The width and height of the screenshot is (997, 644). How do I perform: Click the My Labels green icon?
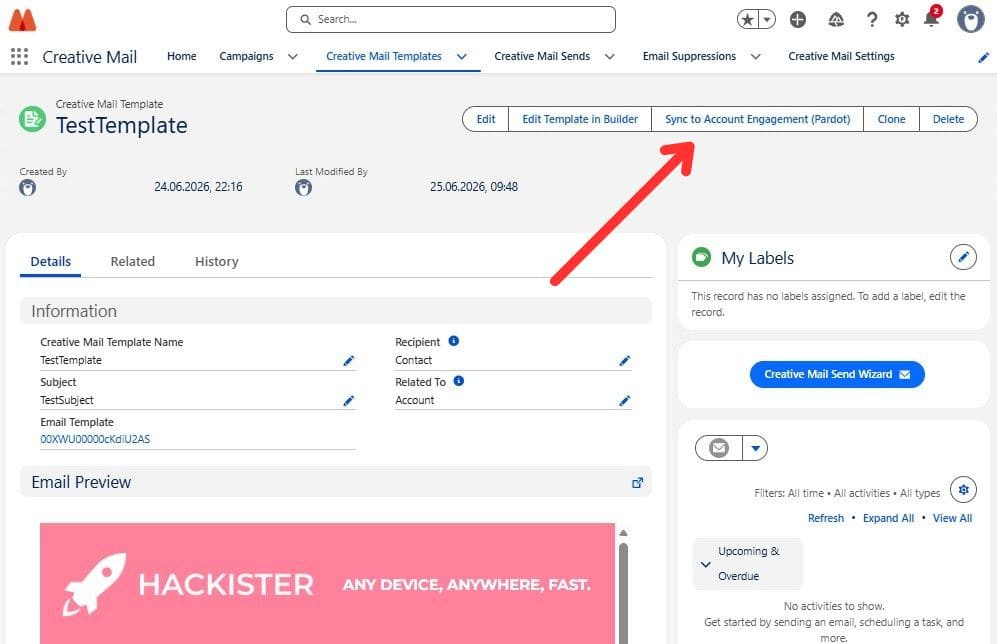(x=701, y=257)
